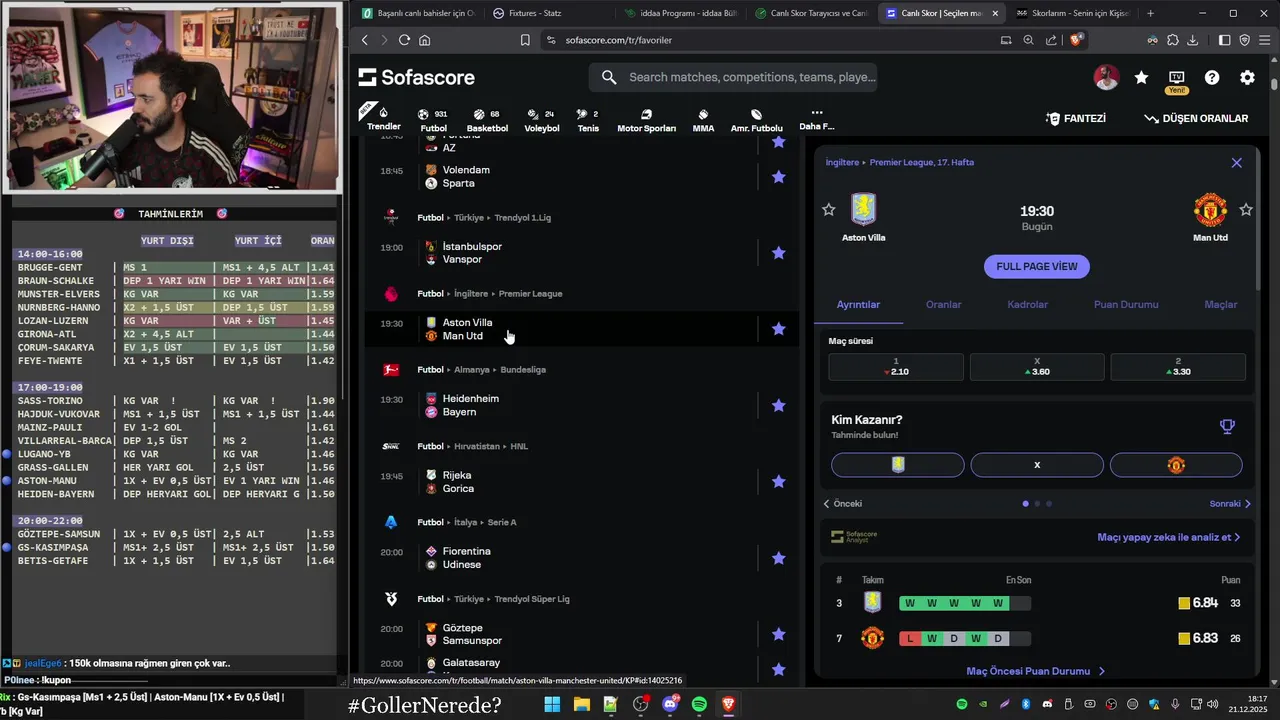Screen dimensions: 1280x720
Task: Expand the Daha F... more sports menu
Action: (817, 119)
